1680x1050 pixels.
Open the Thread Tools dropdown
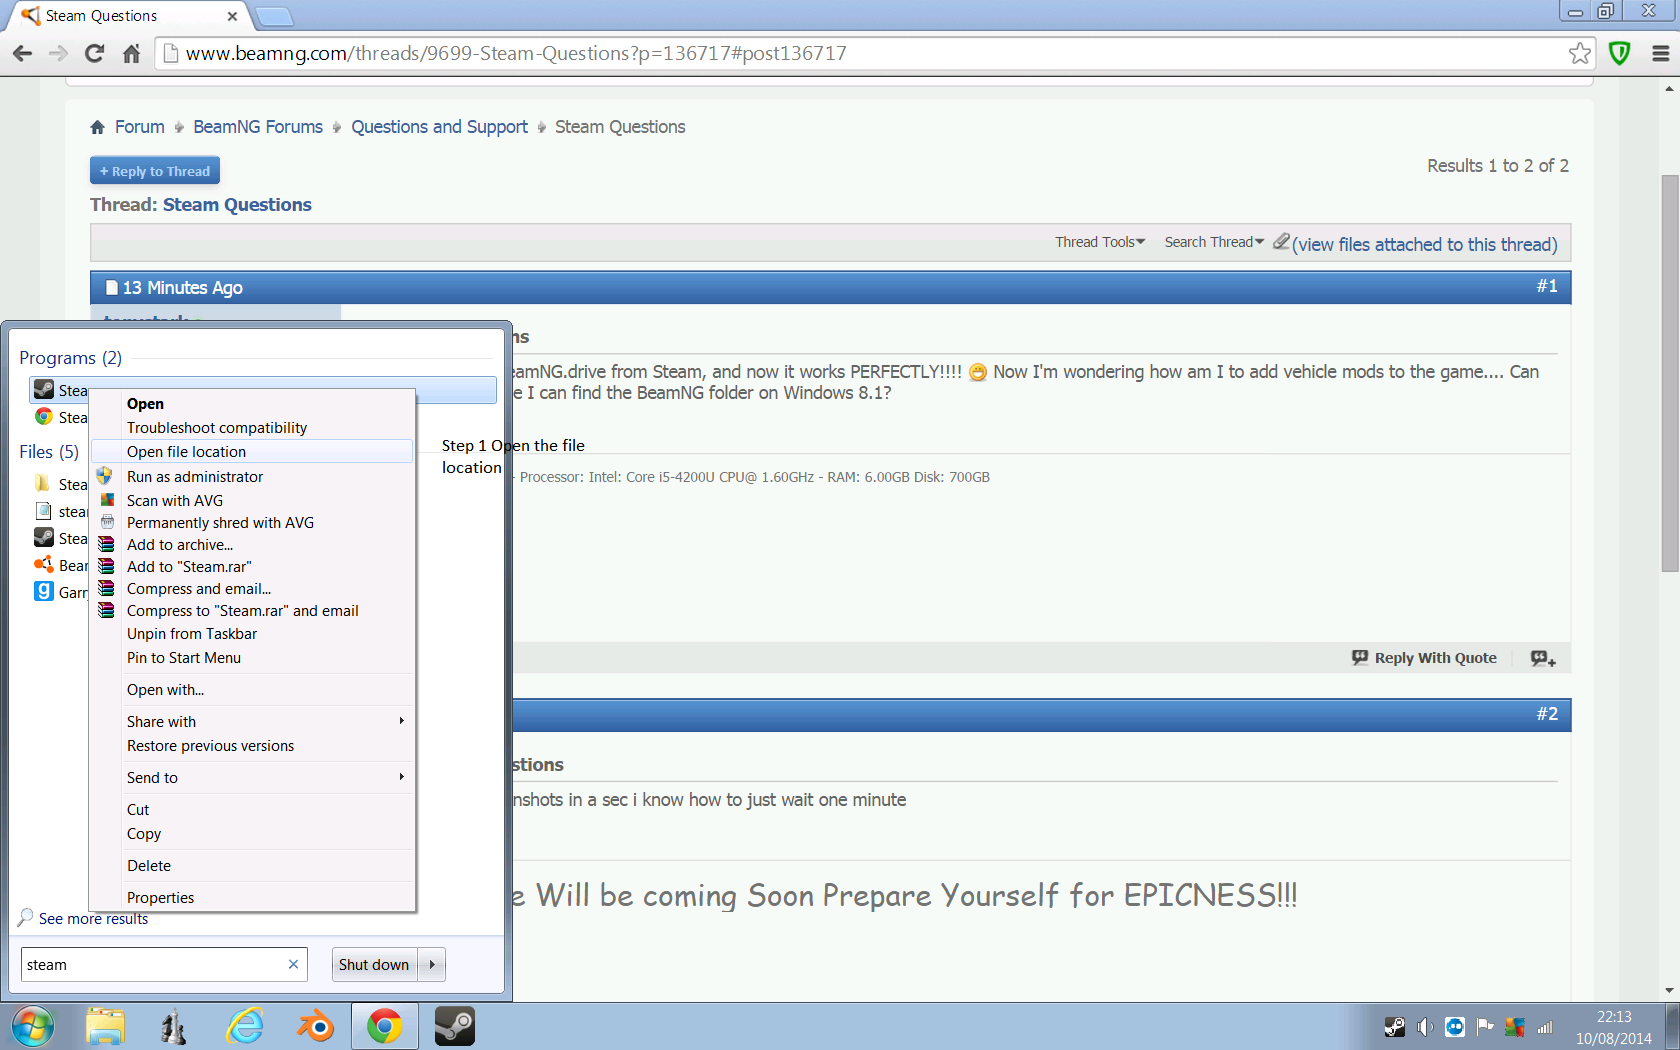(x=1100, y=242)
